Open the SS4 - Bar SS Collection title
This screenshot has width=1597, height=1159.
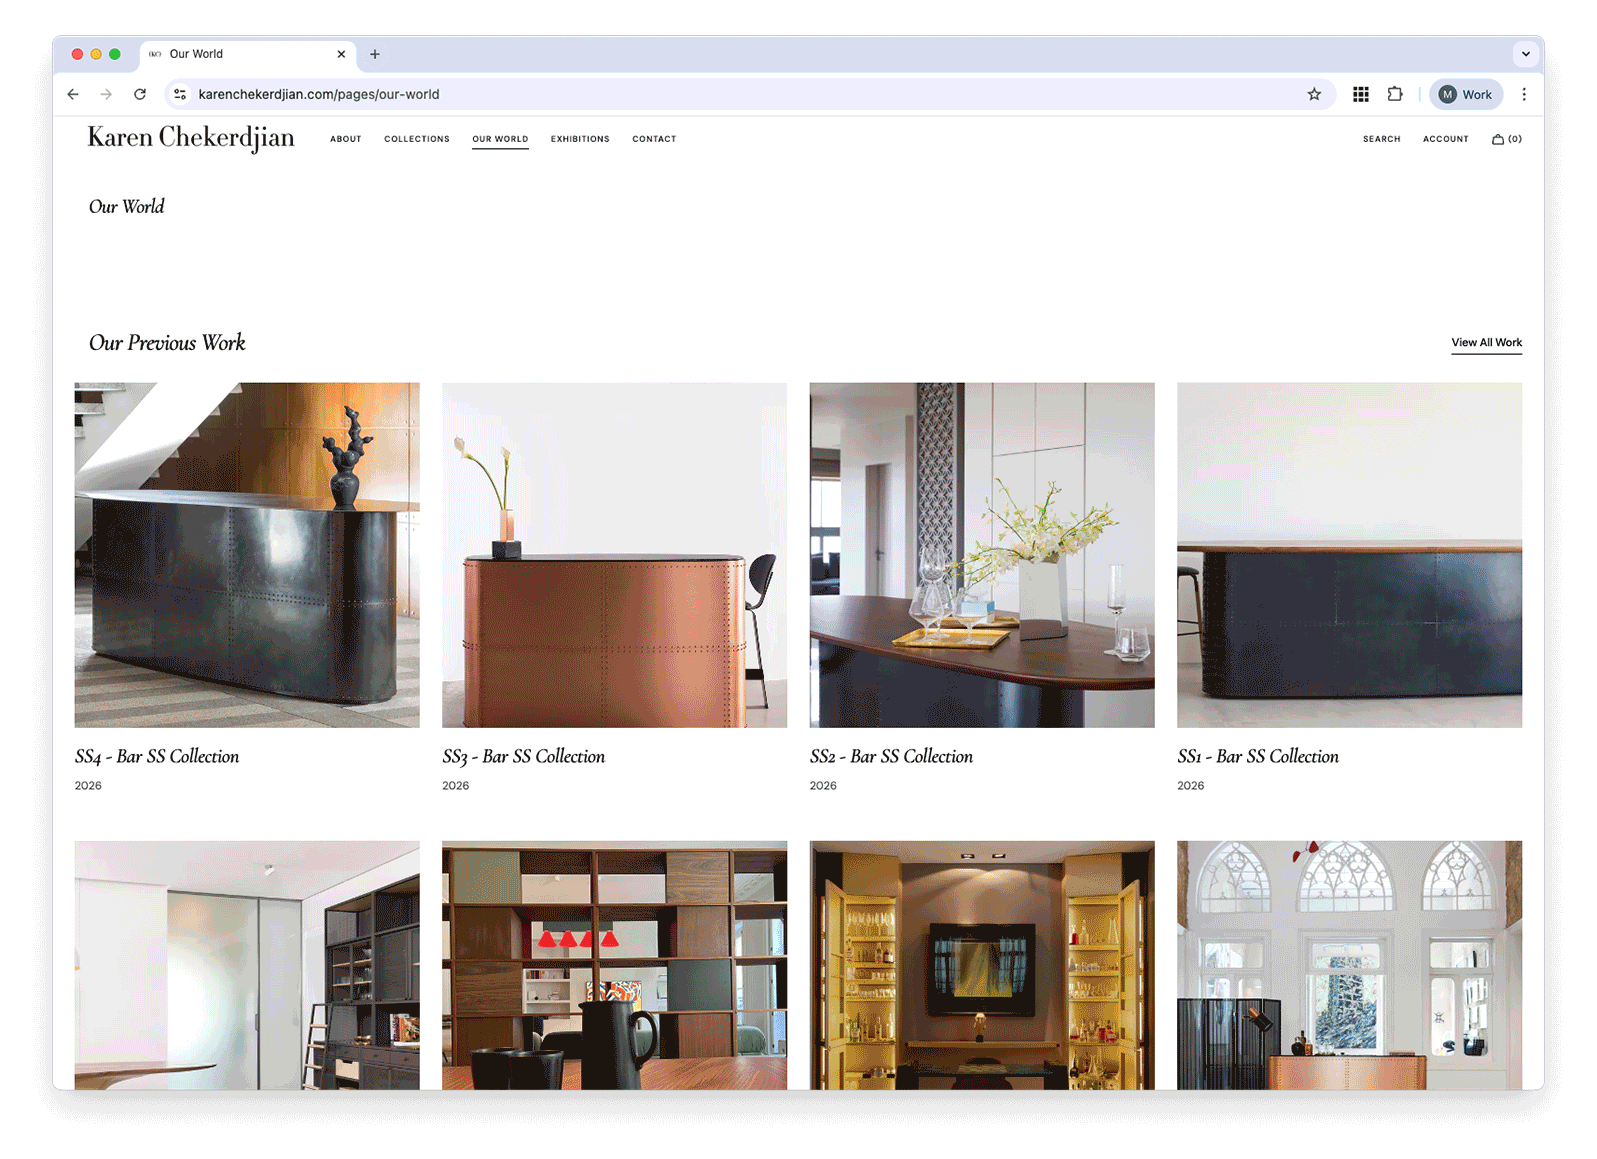click(x=157, y=757)
